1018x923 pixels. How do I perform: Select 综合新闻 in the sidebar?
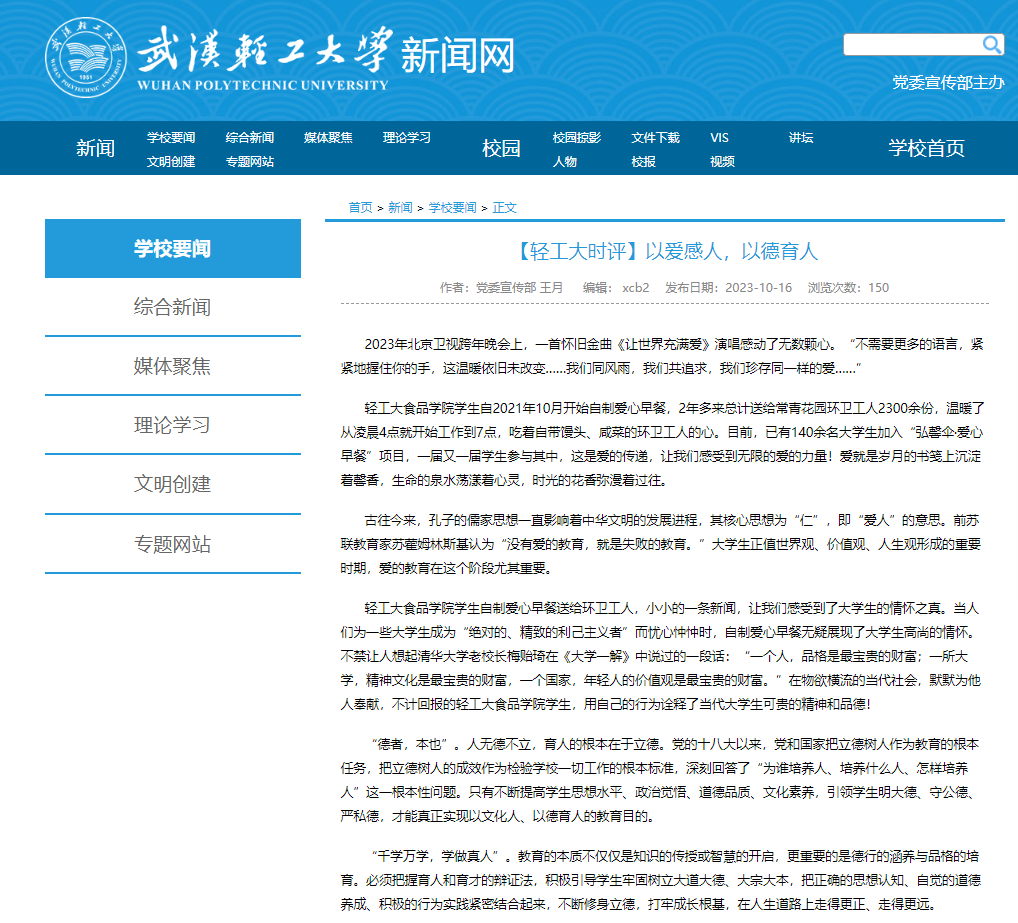[x=173, y=307]
